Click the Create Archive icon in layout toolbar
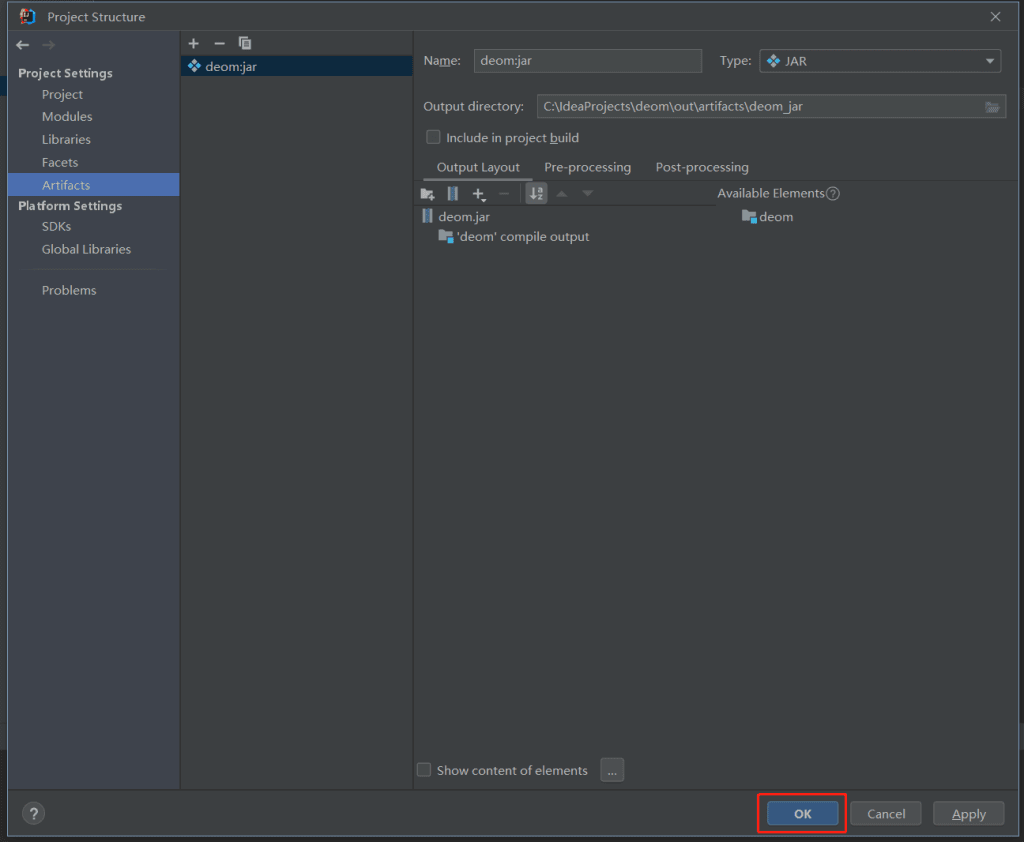 tap(453, 194)
